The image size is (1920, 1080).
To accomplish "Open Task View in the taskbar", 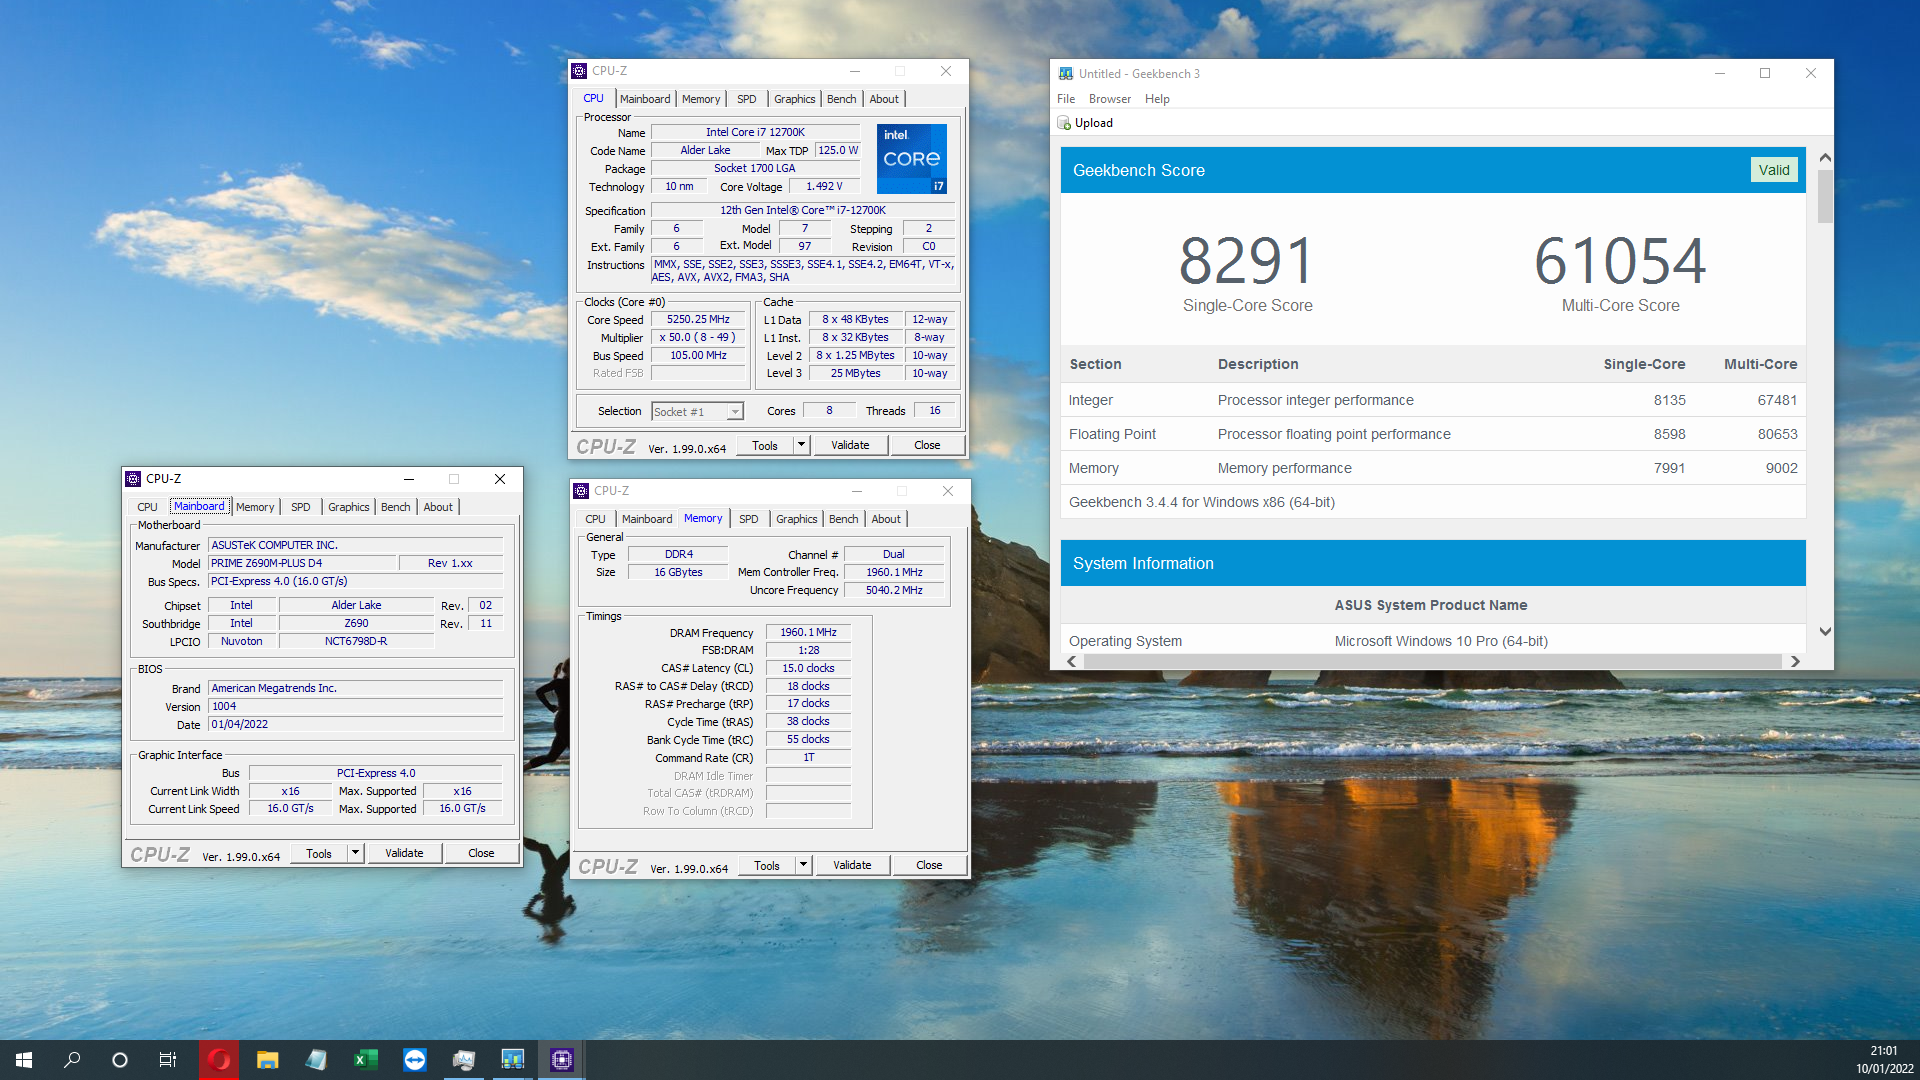I will [x=168, y=1060].
